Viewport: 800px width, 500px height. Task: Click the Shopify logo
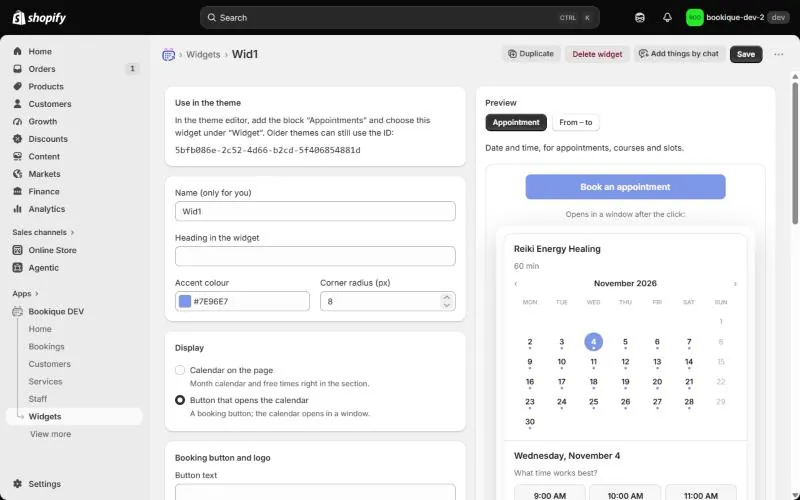coord(39,18)
